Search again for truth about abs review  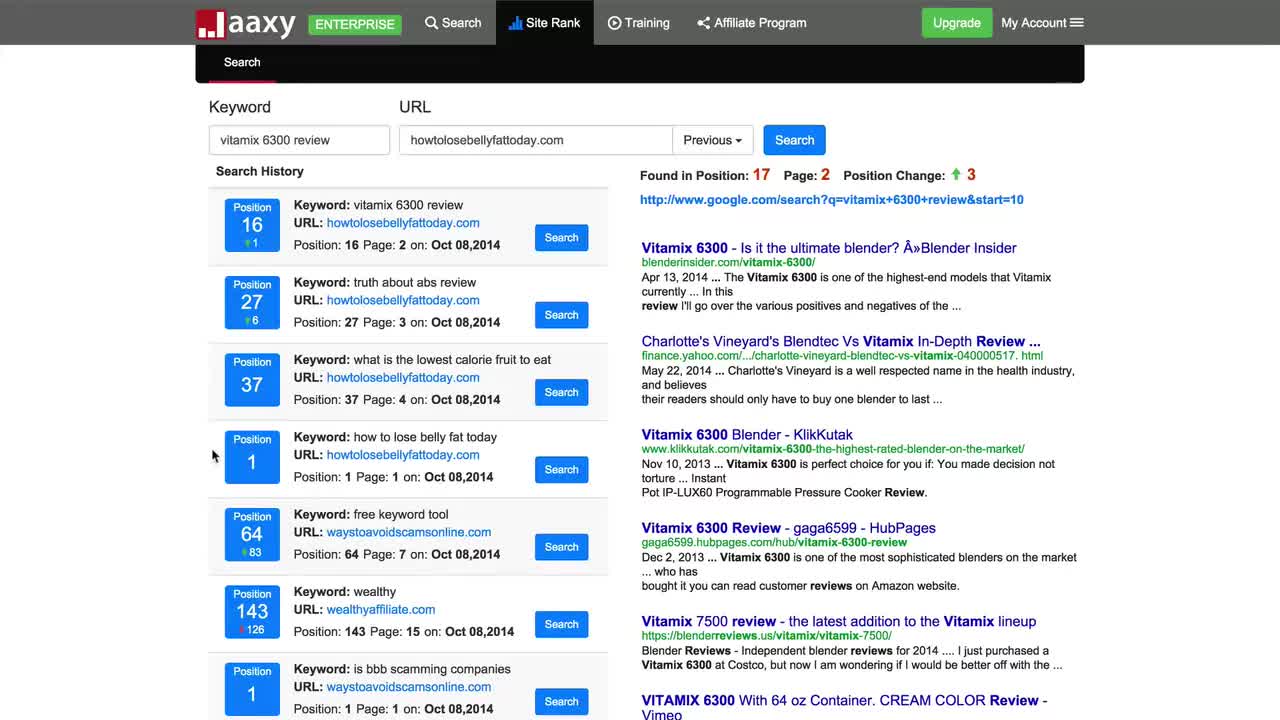pos(561,315)
